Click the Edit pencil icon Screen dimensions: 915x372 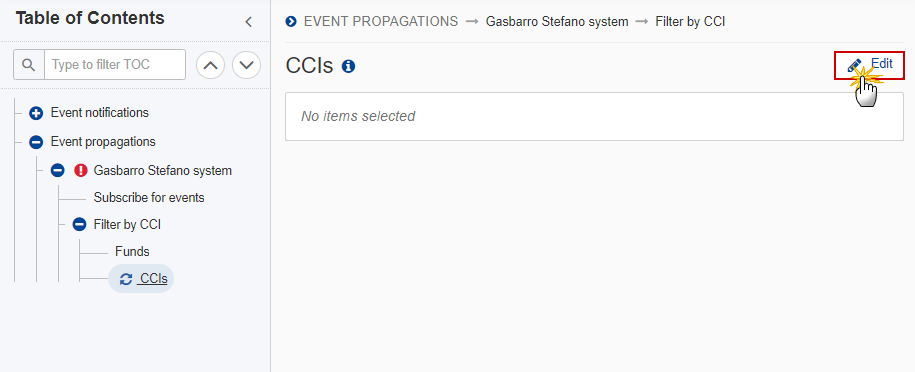point(854,65)
